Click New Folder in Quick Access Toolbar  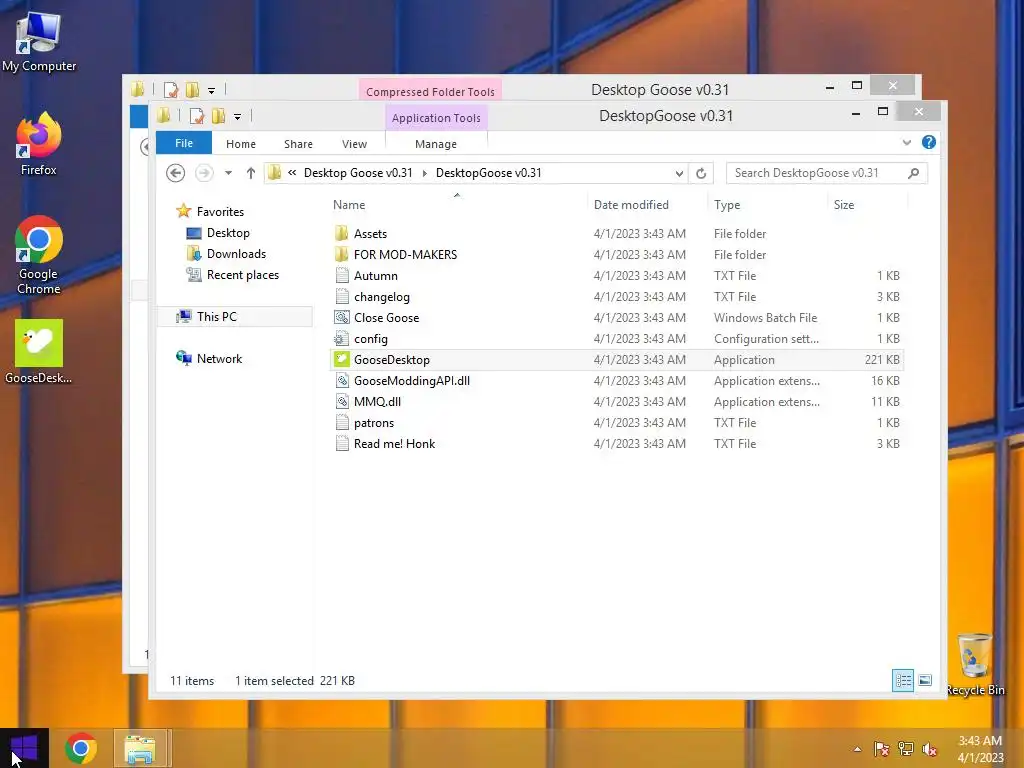tap(218, 116)
